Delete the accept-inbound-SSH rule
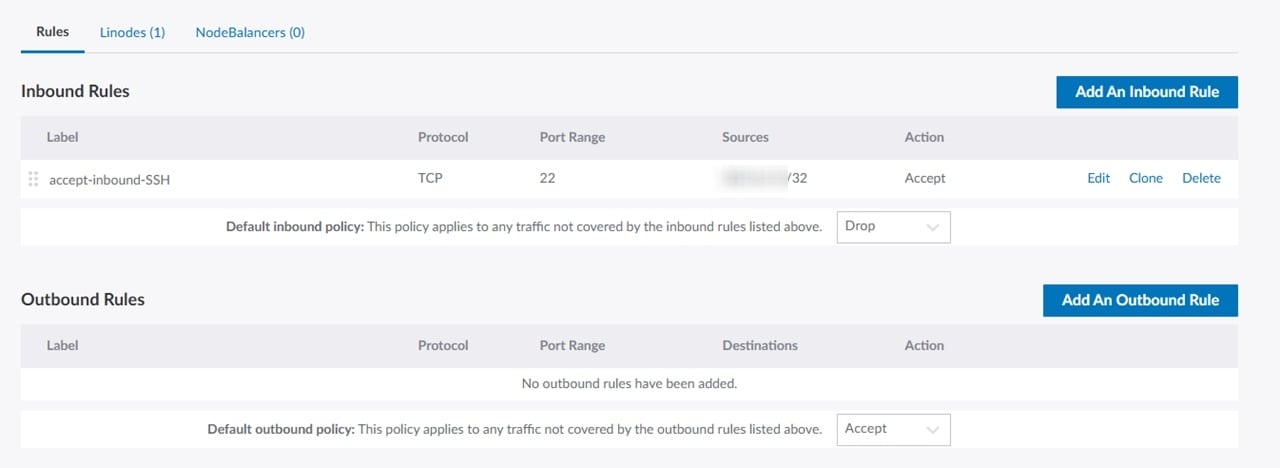Viewport: 1280px width, 468px height. (1201, 178)
